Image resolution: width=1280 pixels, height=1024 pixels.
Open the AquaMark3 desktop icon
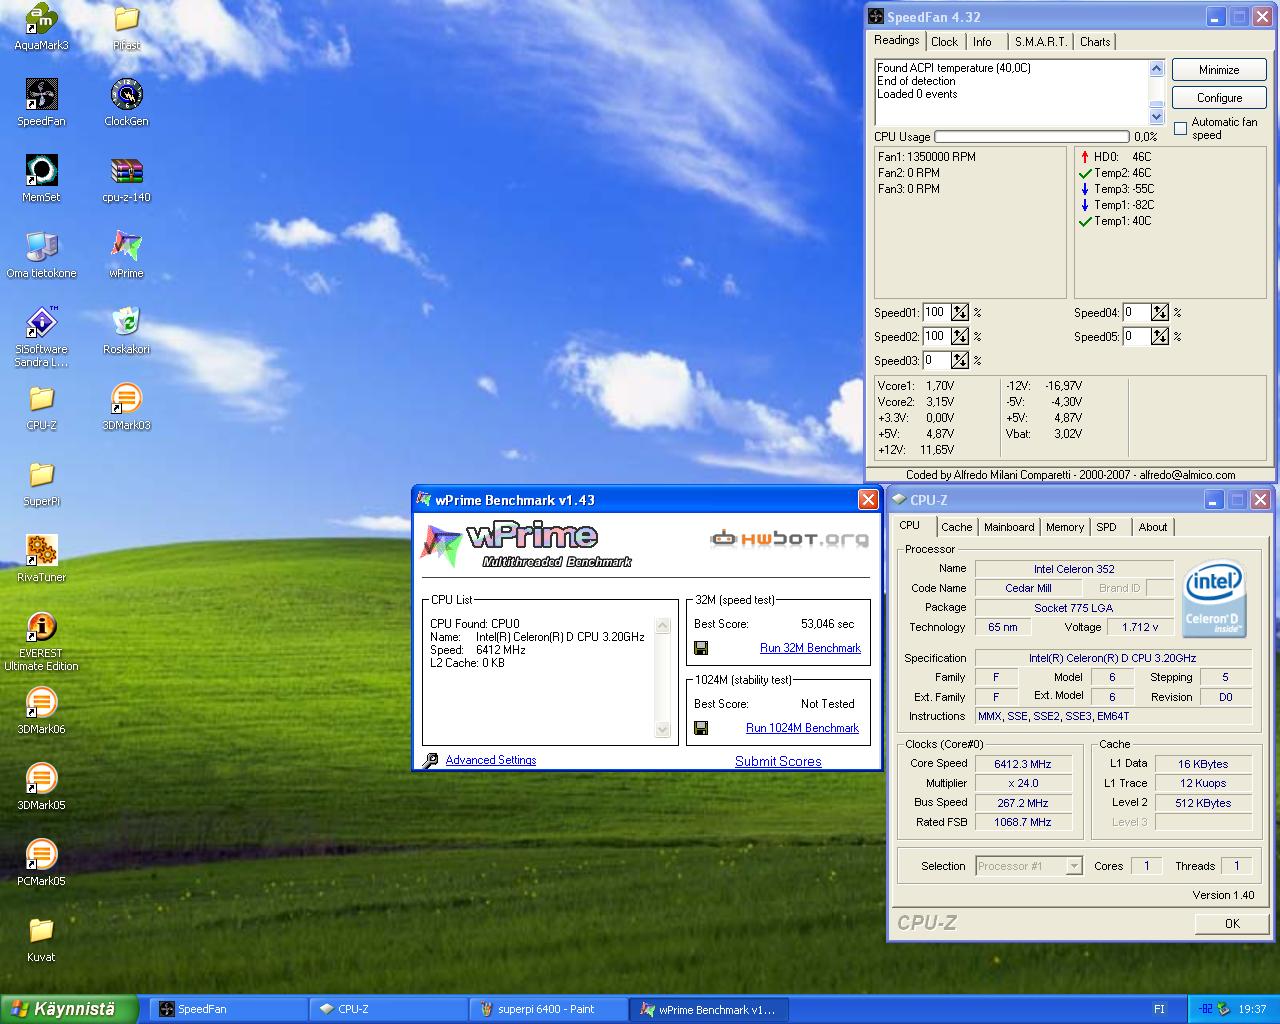[x=41, y=26]
